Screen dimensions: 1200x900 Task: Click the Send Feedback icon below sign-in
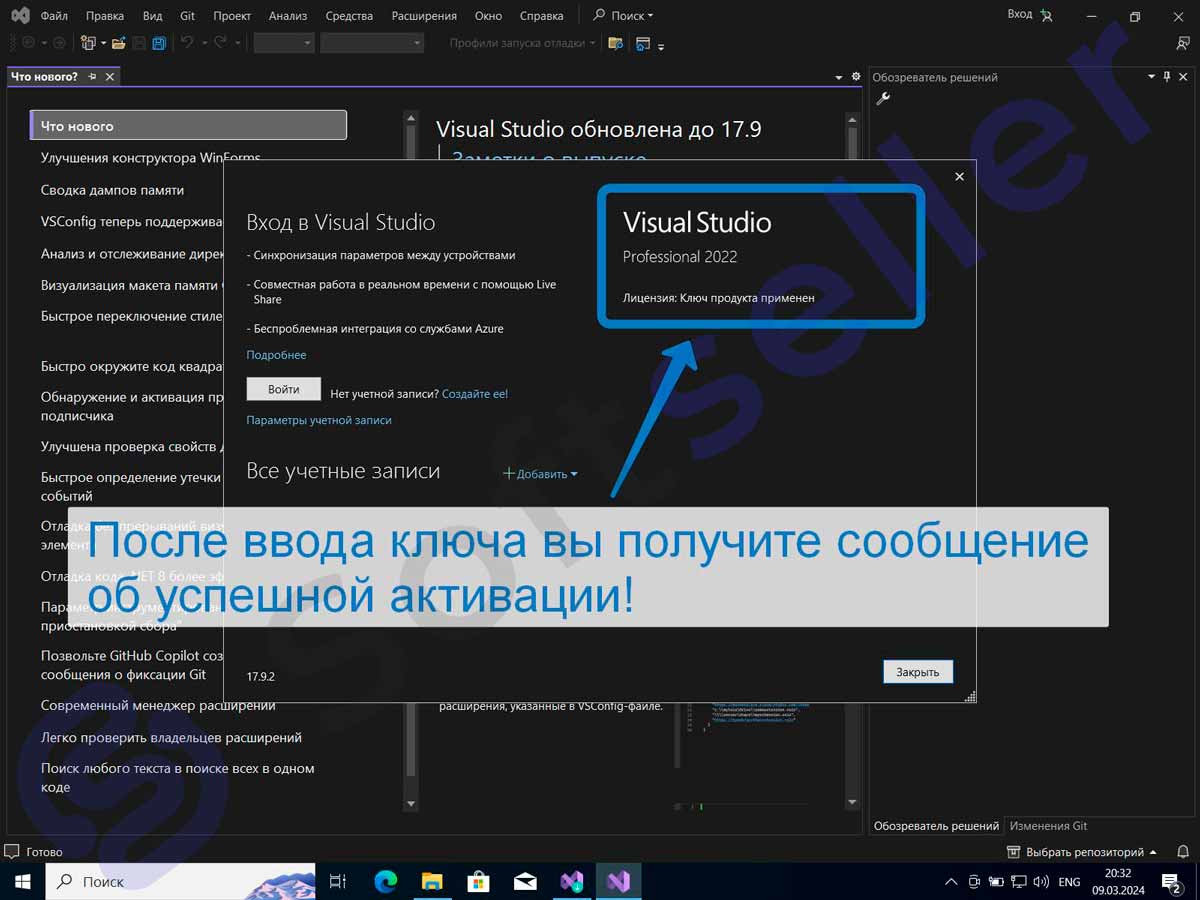tap(1183, 43)
